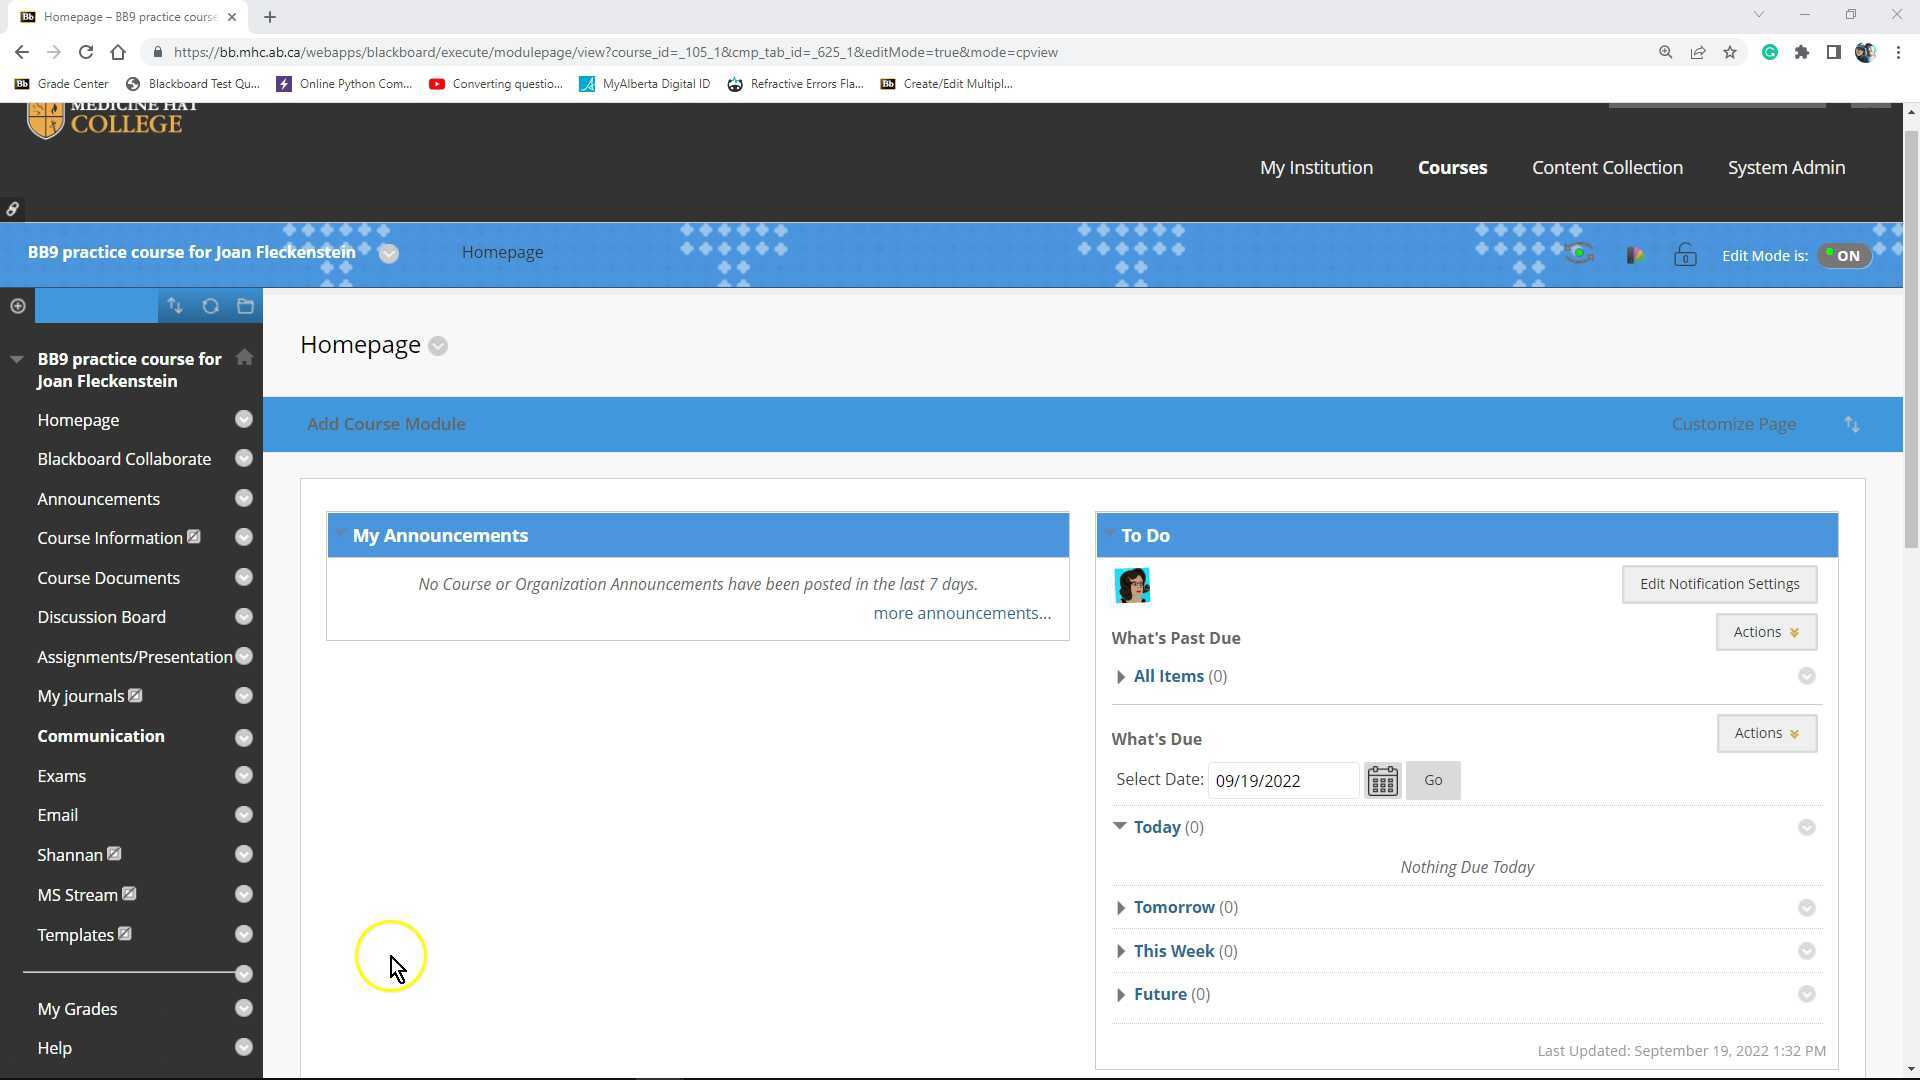Screen dimensions: 1920x1080
Task: Open Exams menu item options chevron
Action: pyautogui.click(x=243, y=776)
